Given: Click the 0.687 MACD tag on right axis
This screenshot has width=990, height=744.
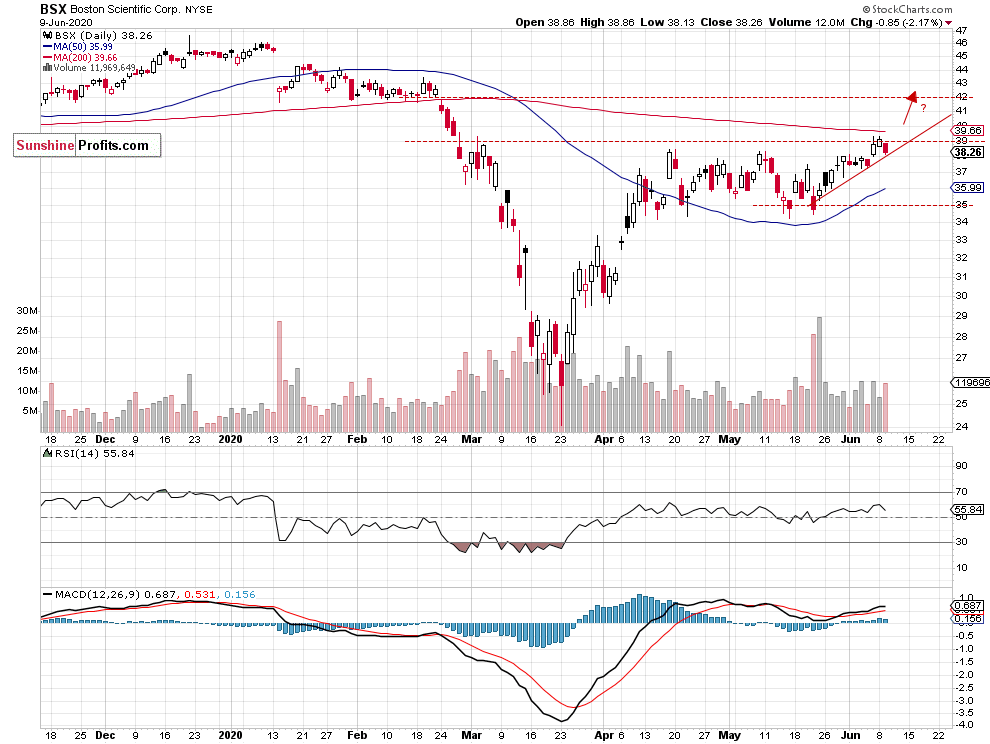Looking at the screenshot, I should point(967,606).
